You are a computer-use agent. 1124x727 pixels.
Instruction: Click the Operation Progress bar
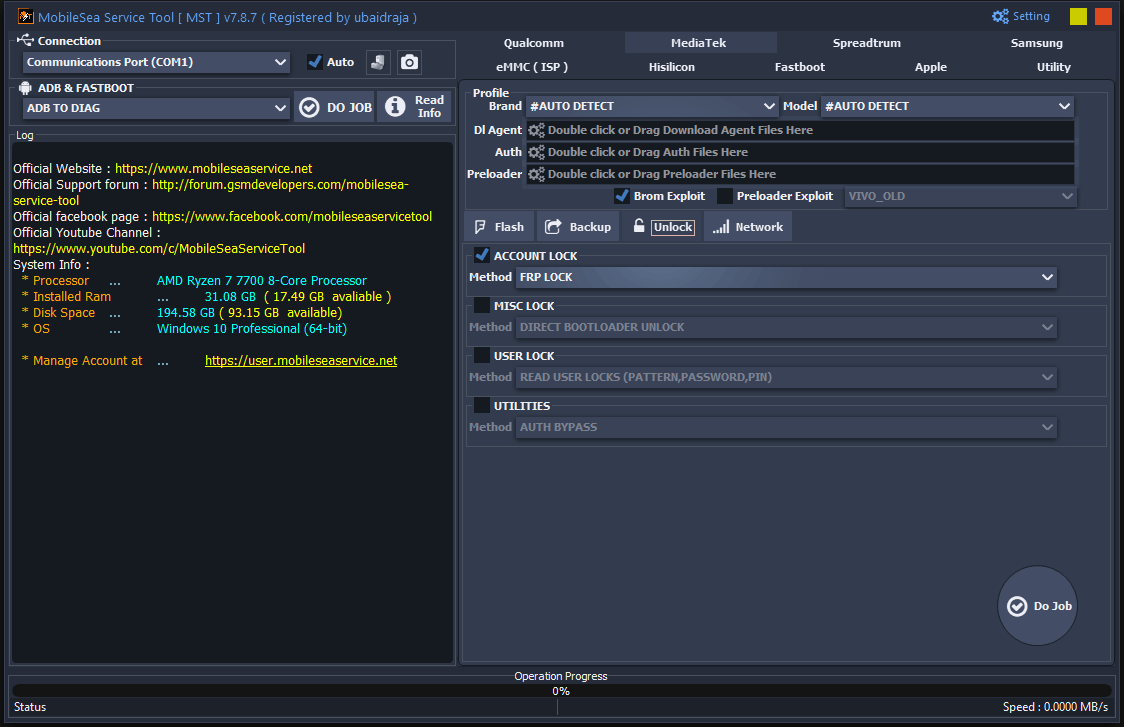[x=561, y=690]
